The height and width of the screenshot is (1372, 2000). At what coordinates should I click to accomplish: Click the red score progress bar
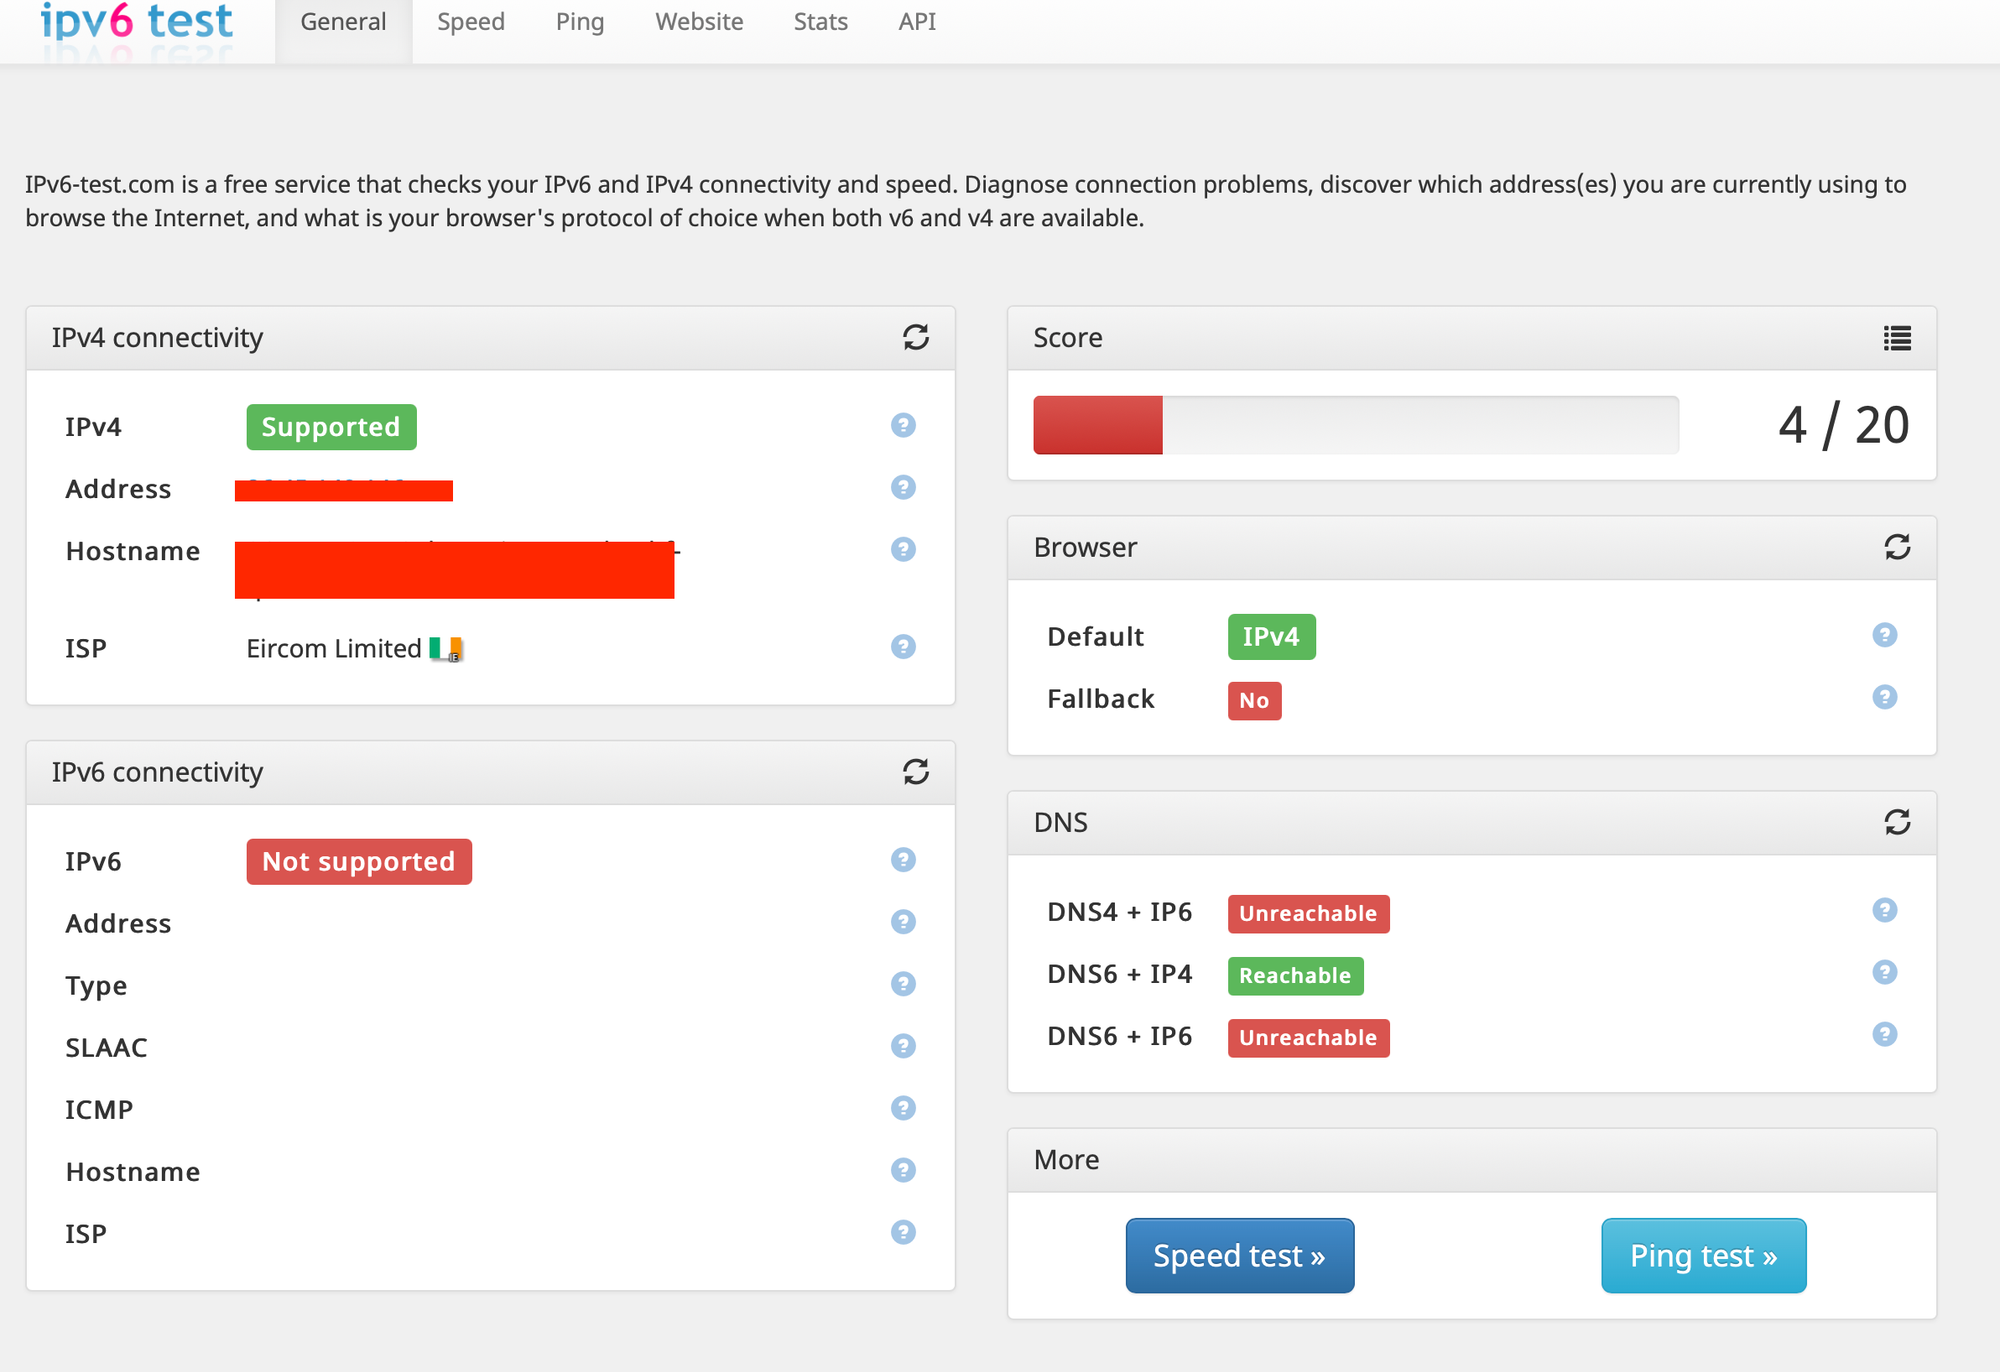coord(1098,424)
